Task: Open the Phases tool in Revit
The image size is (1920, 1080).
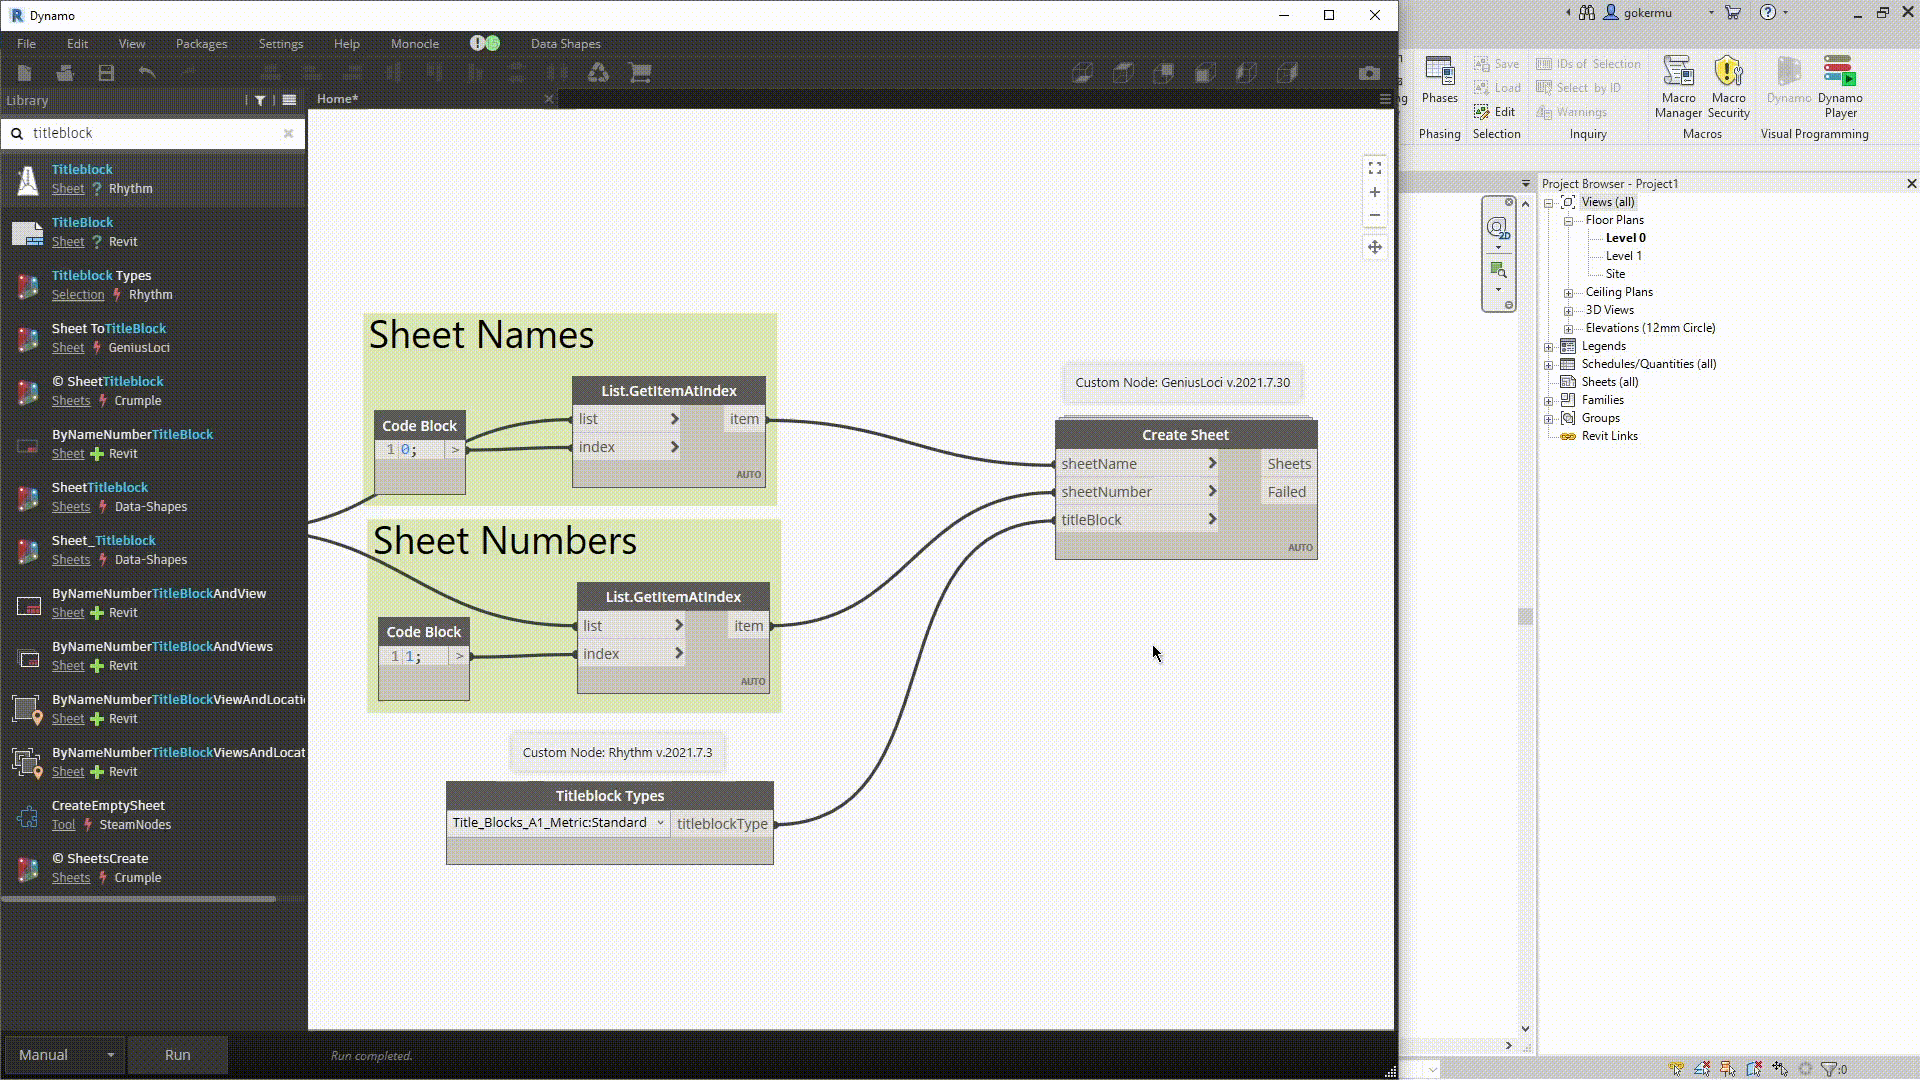Action: 1439,85
